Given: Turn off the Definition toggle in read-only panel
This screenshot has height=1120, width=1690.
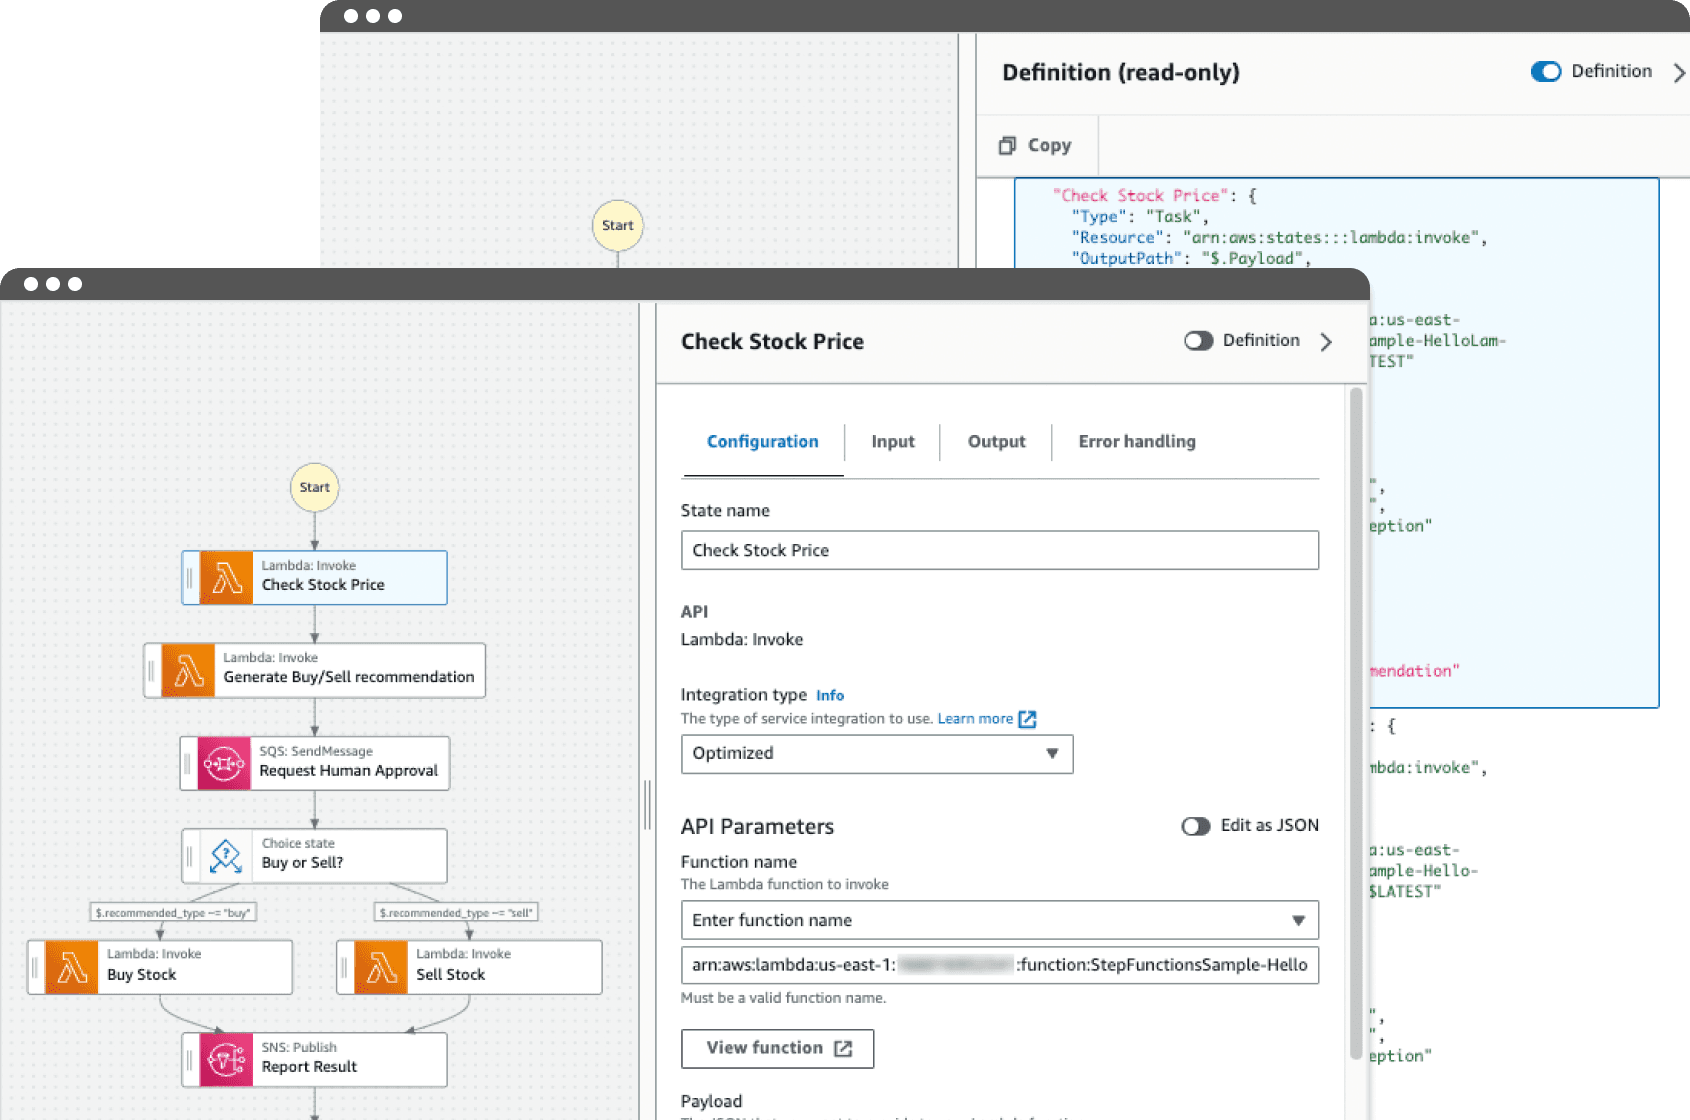Looking at the screenshot, I should 1545,72.
